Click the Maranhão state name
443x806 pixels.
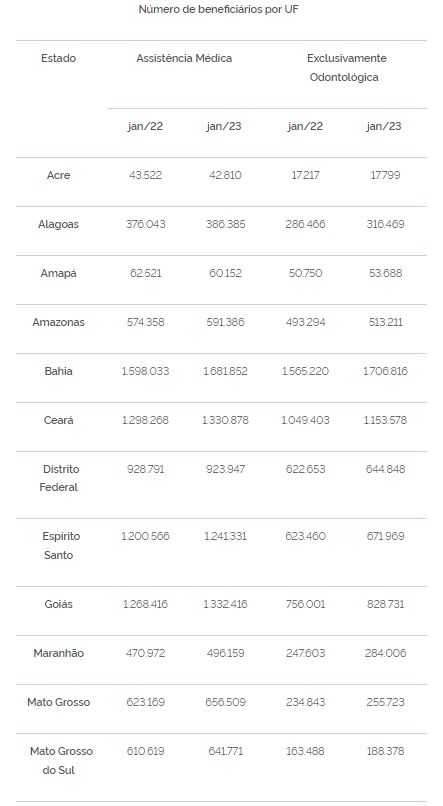(58, 653)
